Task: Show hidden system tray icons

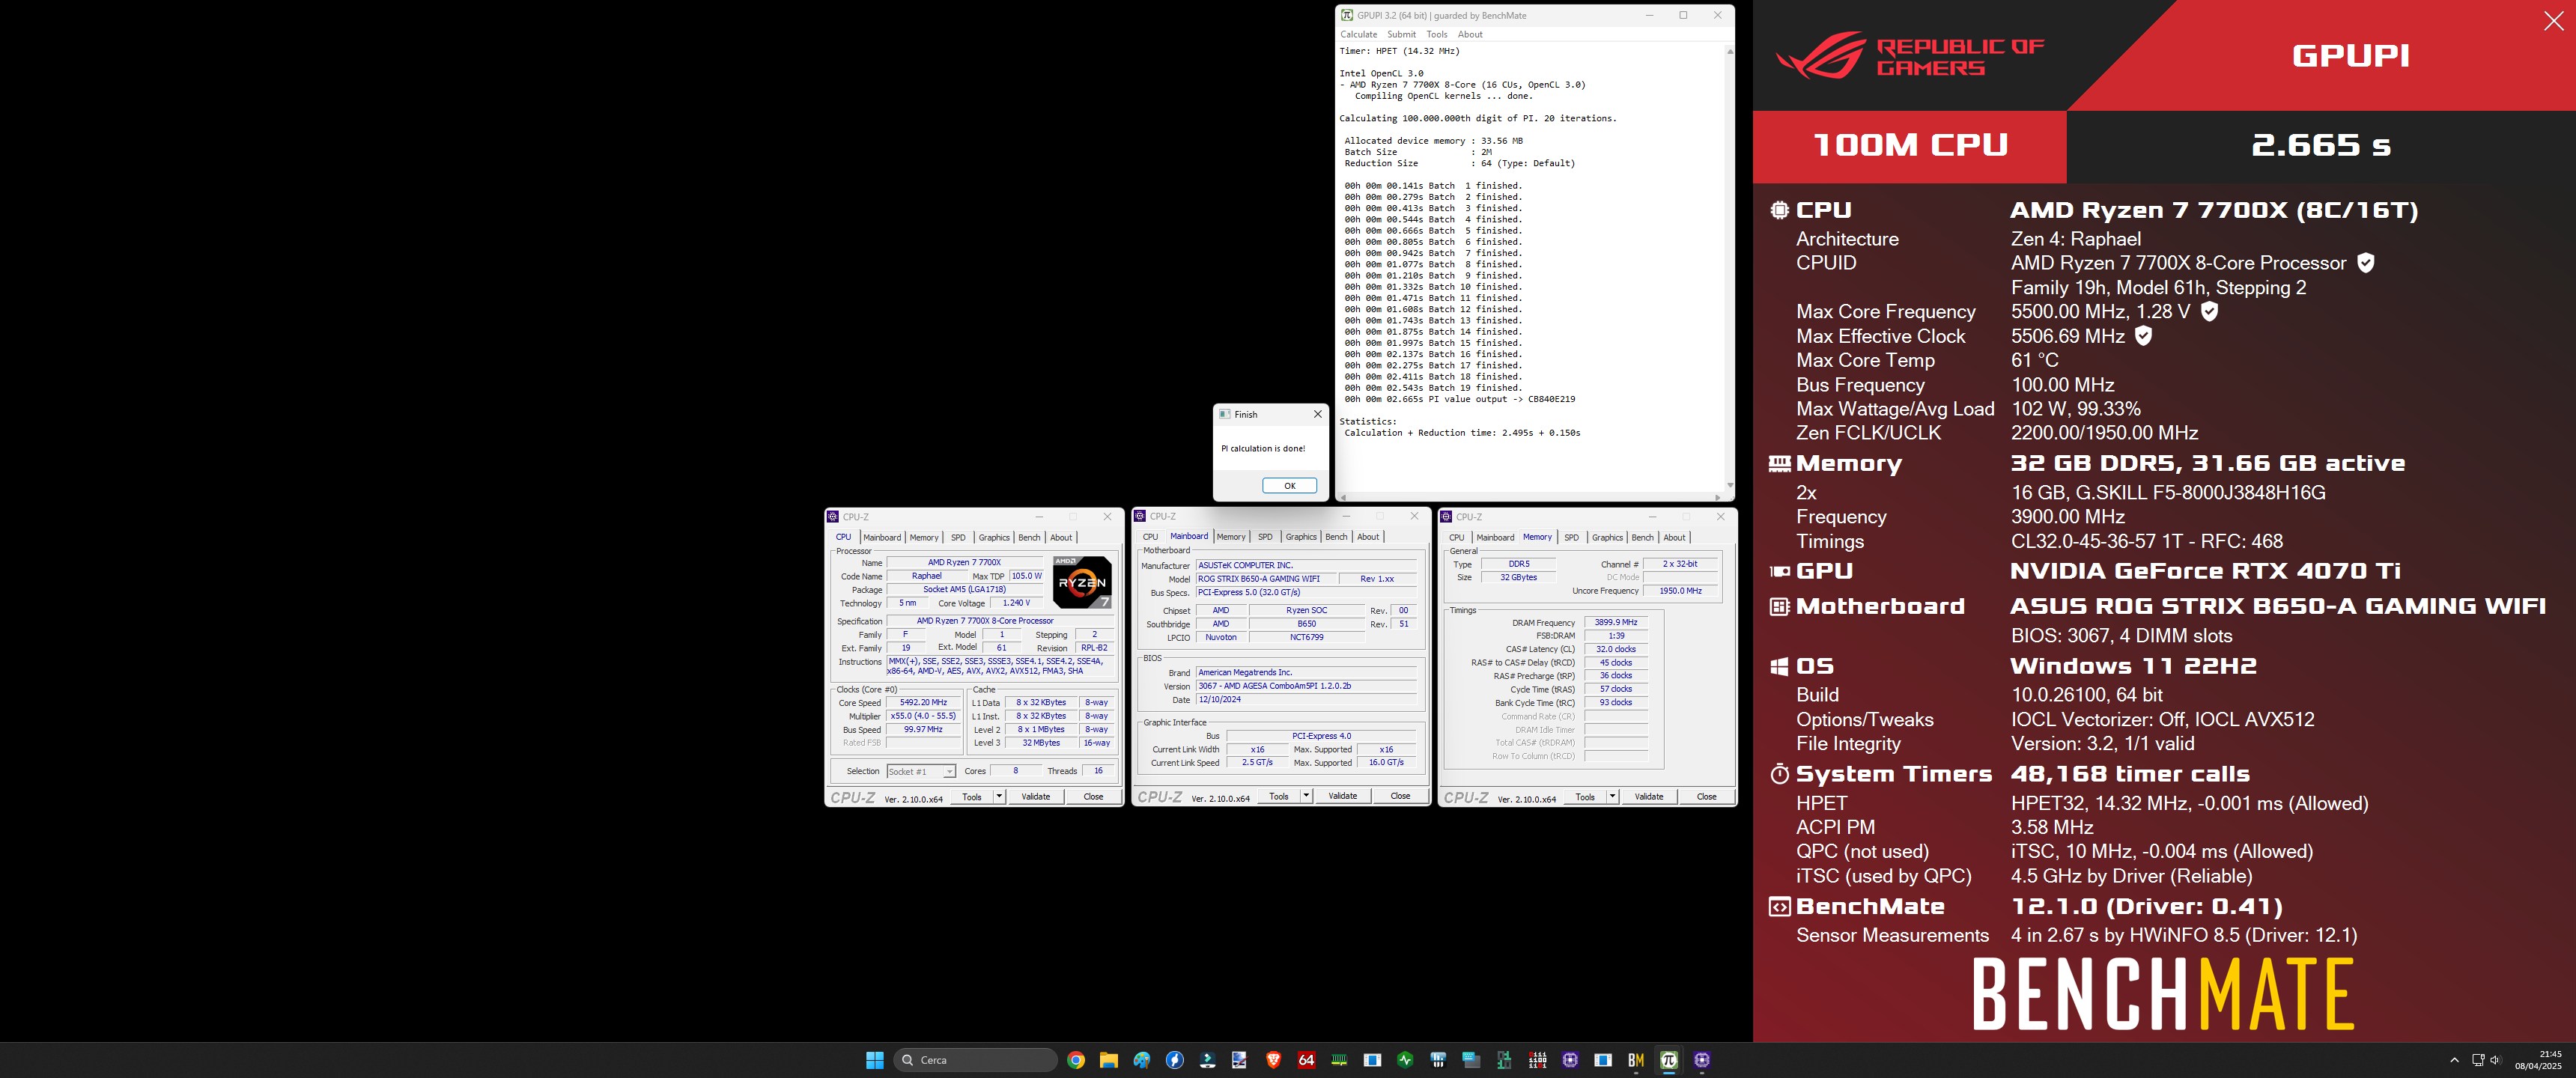Action: tap(2454, 1060)
